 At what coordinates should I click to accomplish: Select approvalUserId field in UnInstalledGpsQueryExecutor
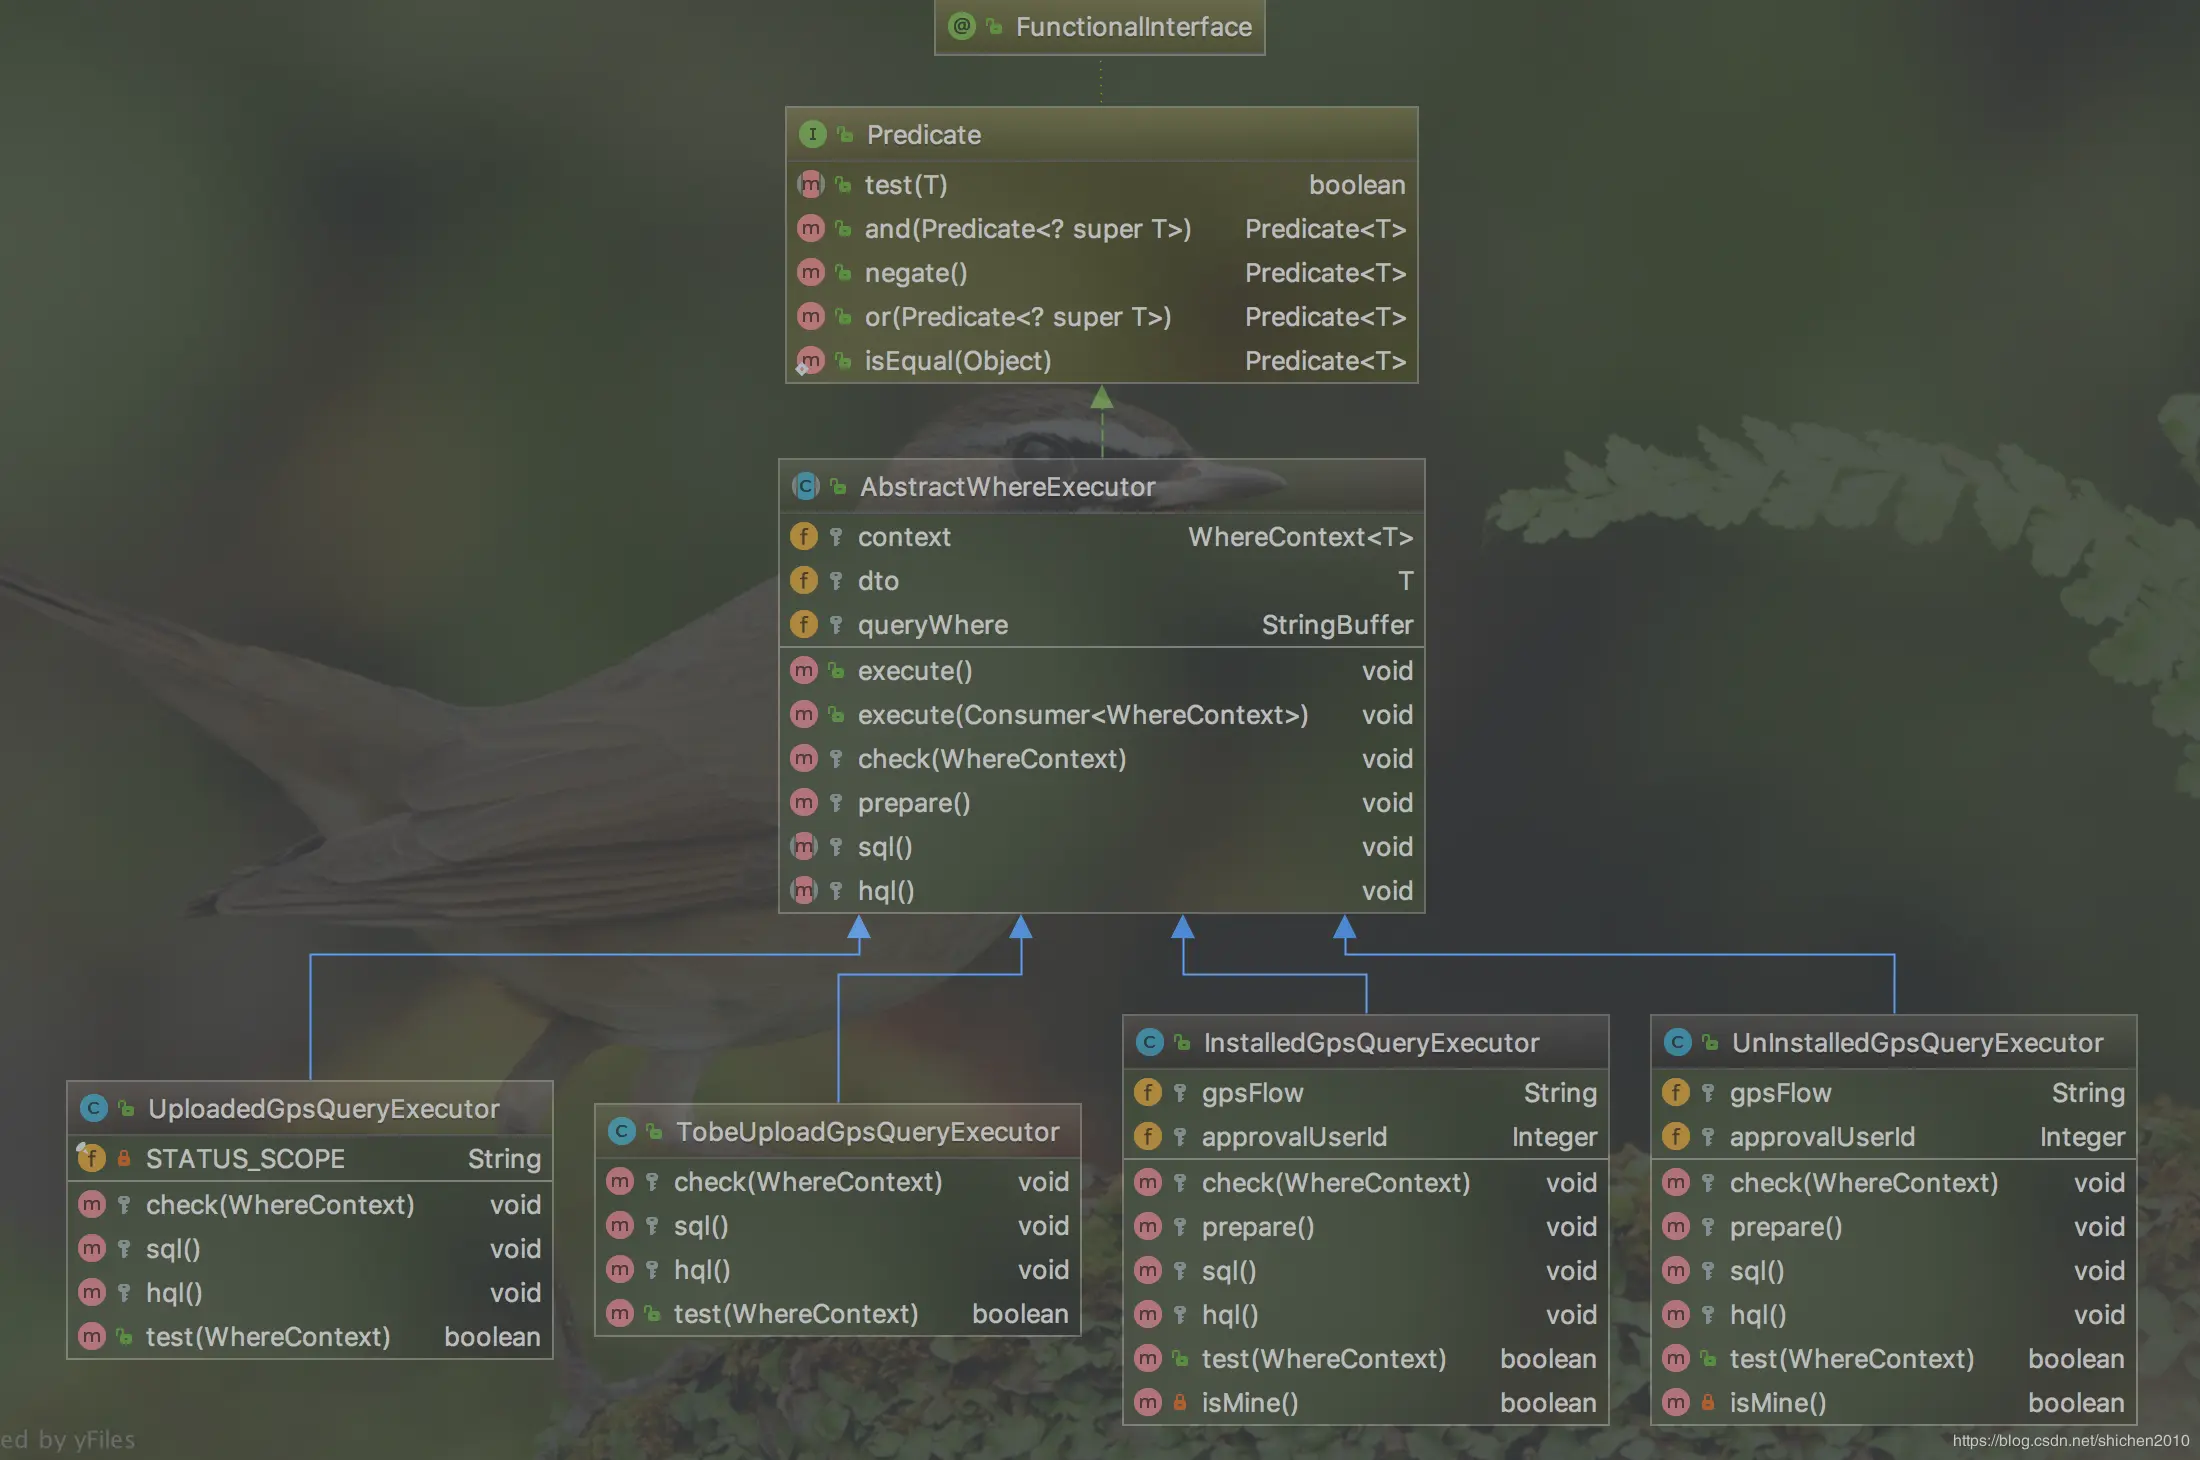click(x=1821, y=1136)
